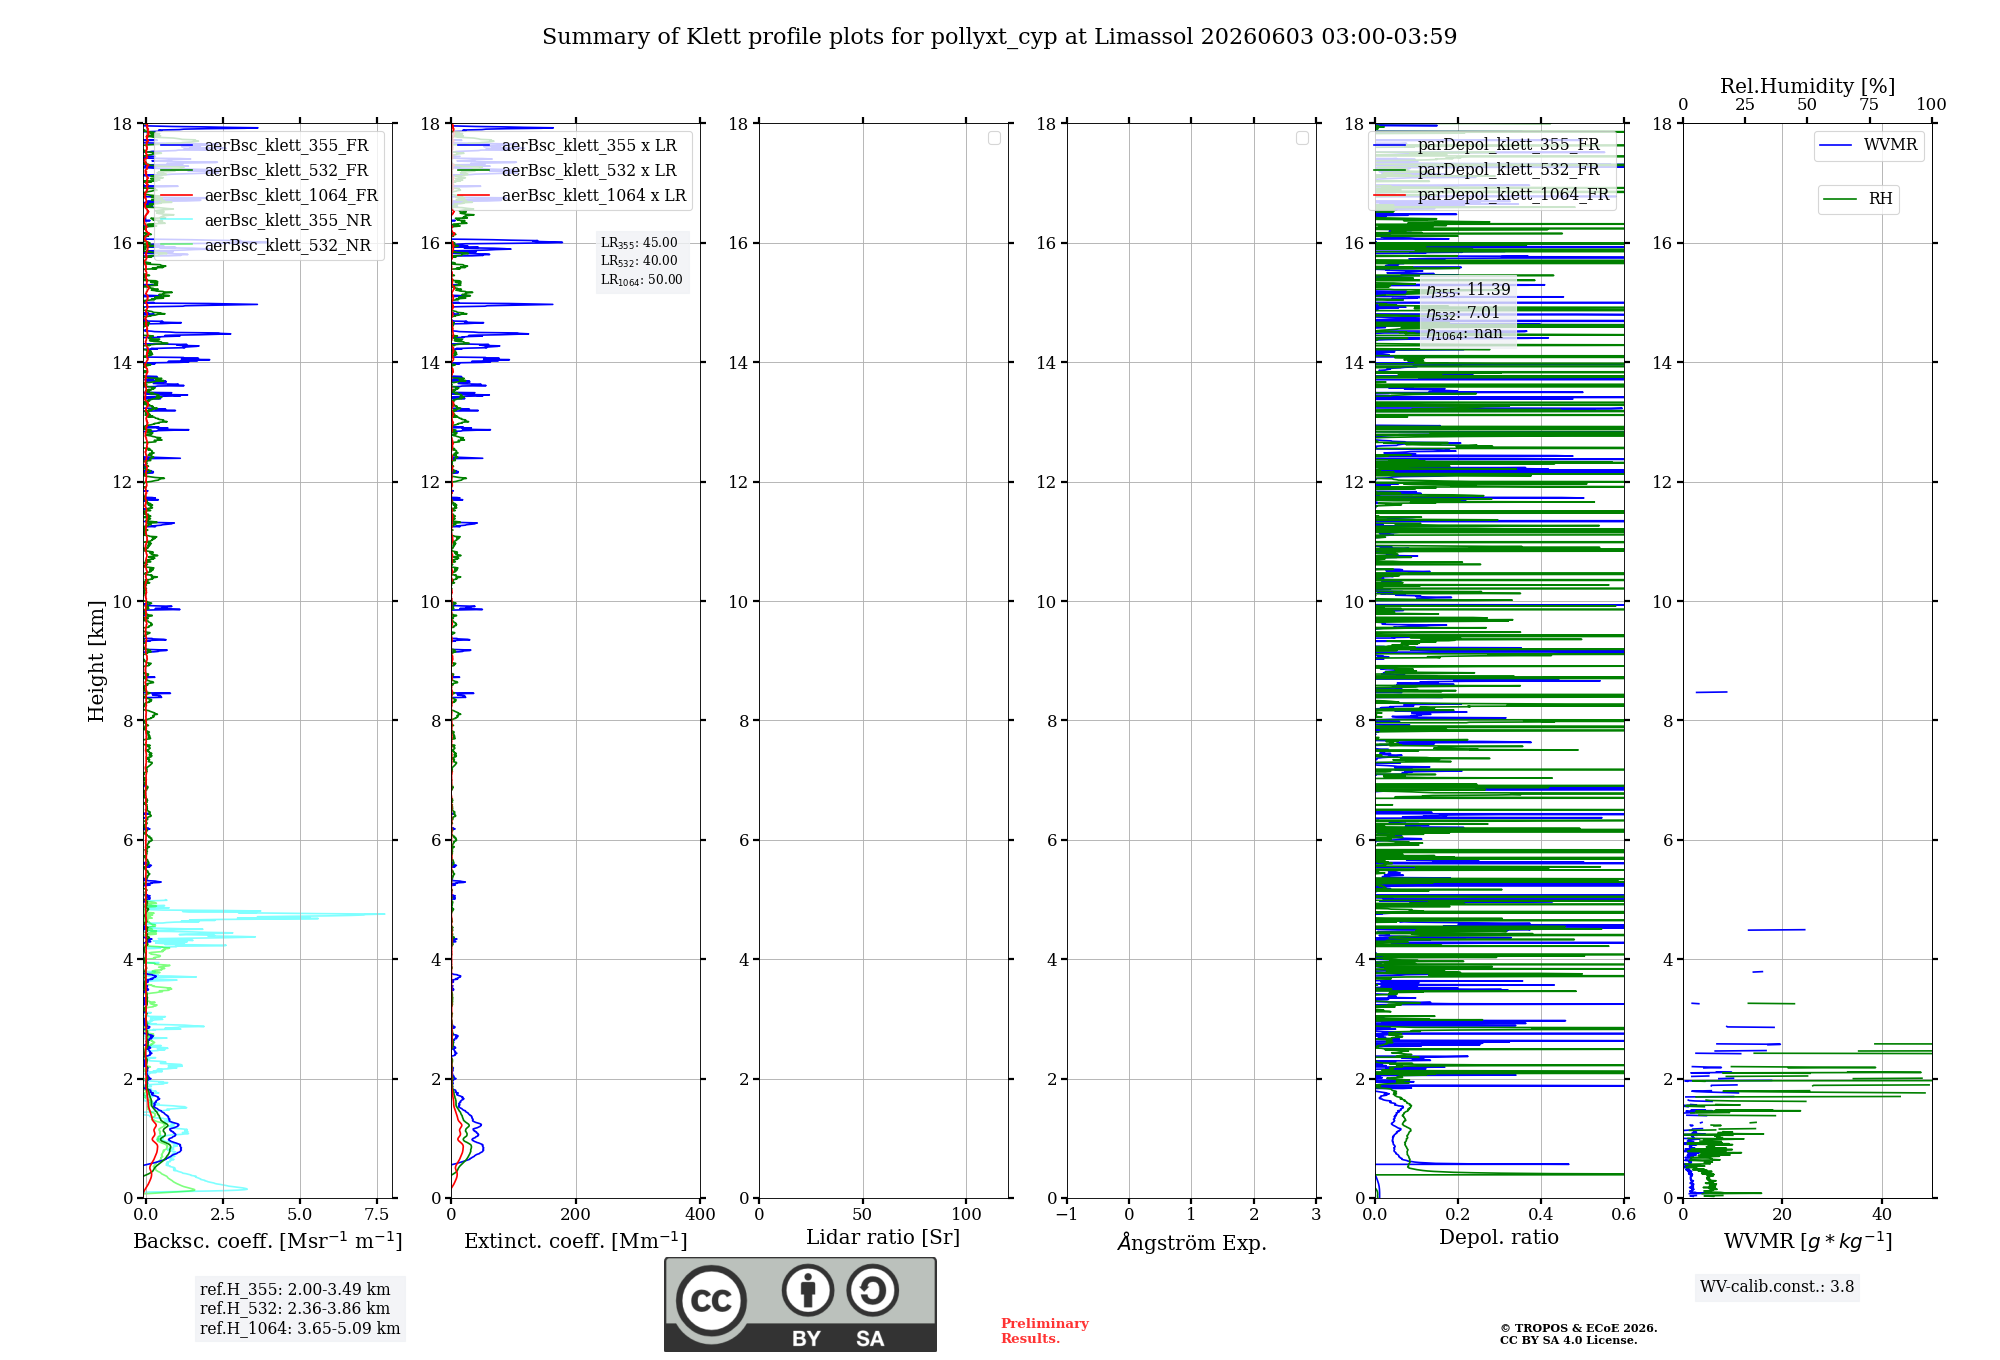Click the aerBsc_klett_355 x LR legend entry
This screenshot has height=1360, width=2000.
(568, 146)
